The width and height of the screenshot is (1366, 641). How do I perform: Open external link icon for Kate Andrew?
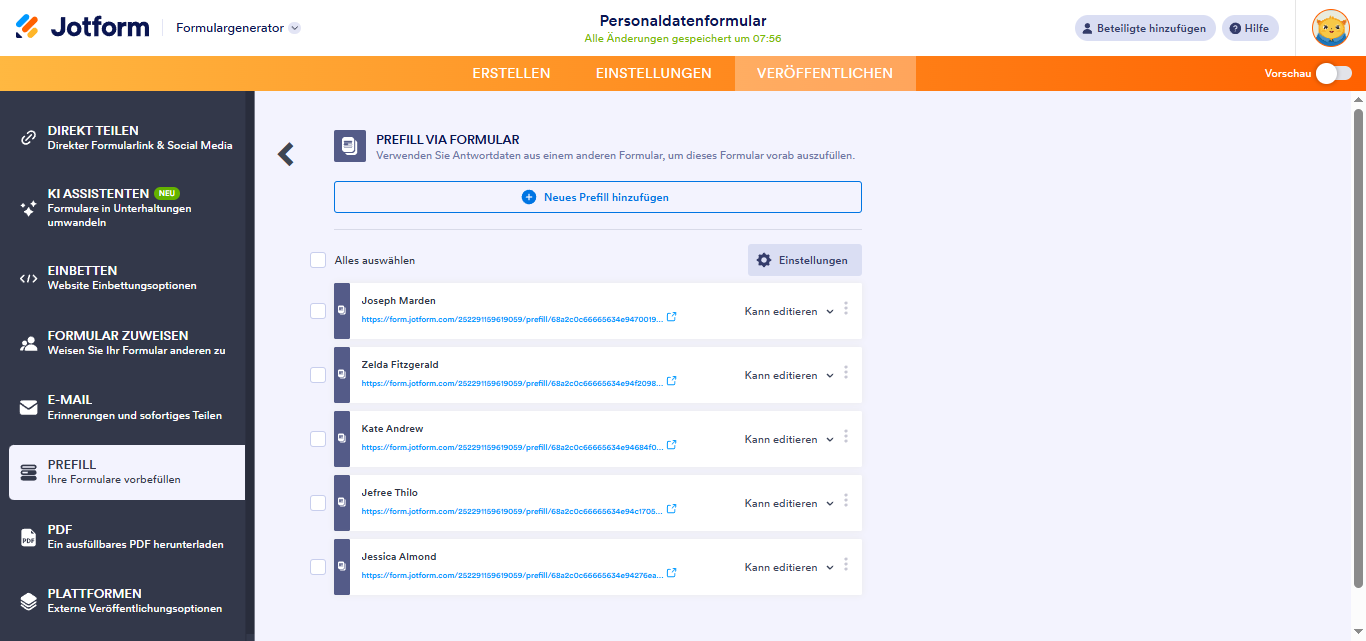(672, 445)
